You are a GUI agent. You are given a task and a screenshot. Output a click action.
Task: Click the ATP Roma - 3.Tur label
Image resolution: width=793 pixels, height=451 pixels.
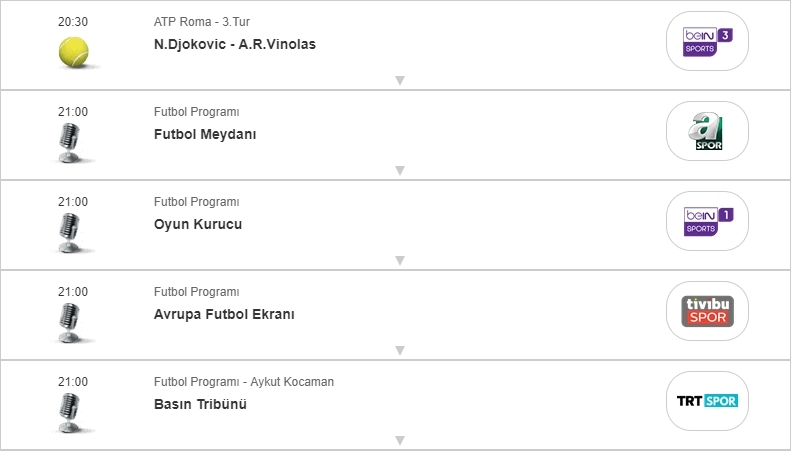(x=202, y=22)
